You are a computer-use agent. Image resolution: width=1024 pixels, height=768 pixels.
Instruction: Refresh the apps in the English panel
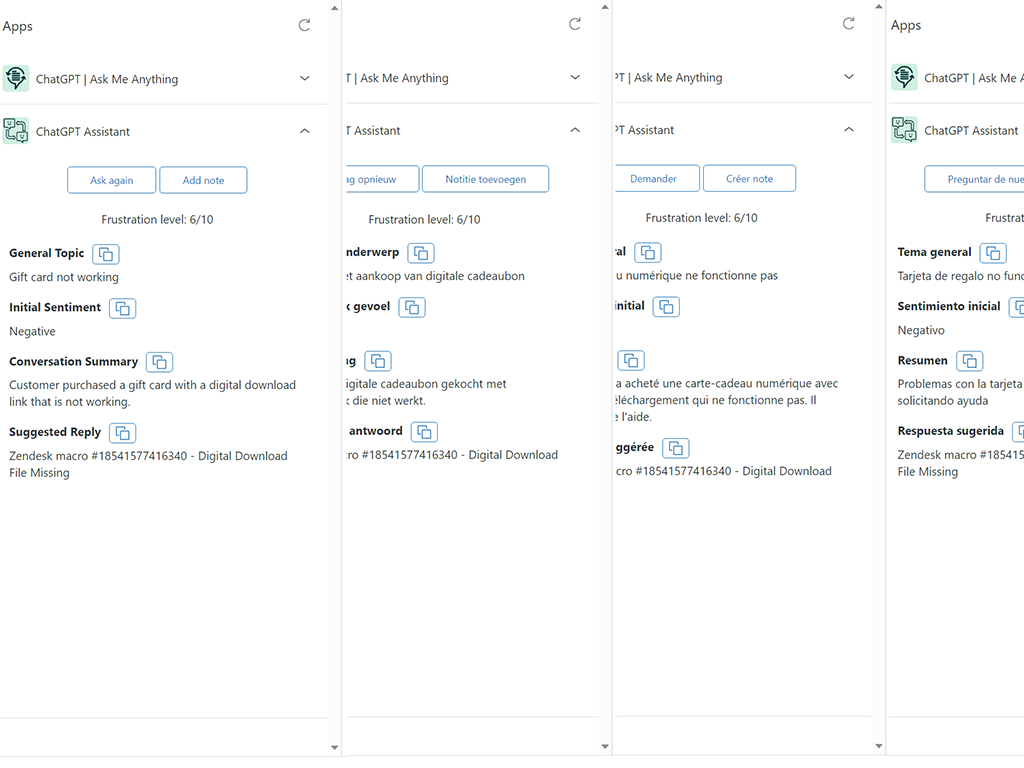tap(305, 25)
